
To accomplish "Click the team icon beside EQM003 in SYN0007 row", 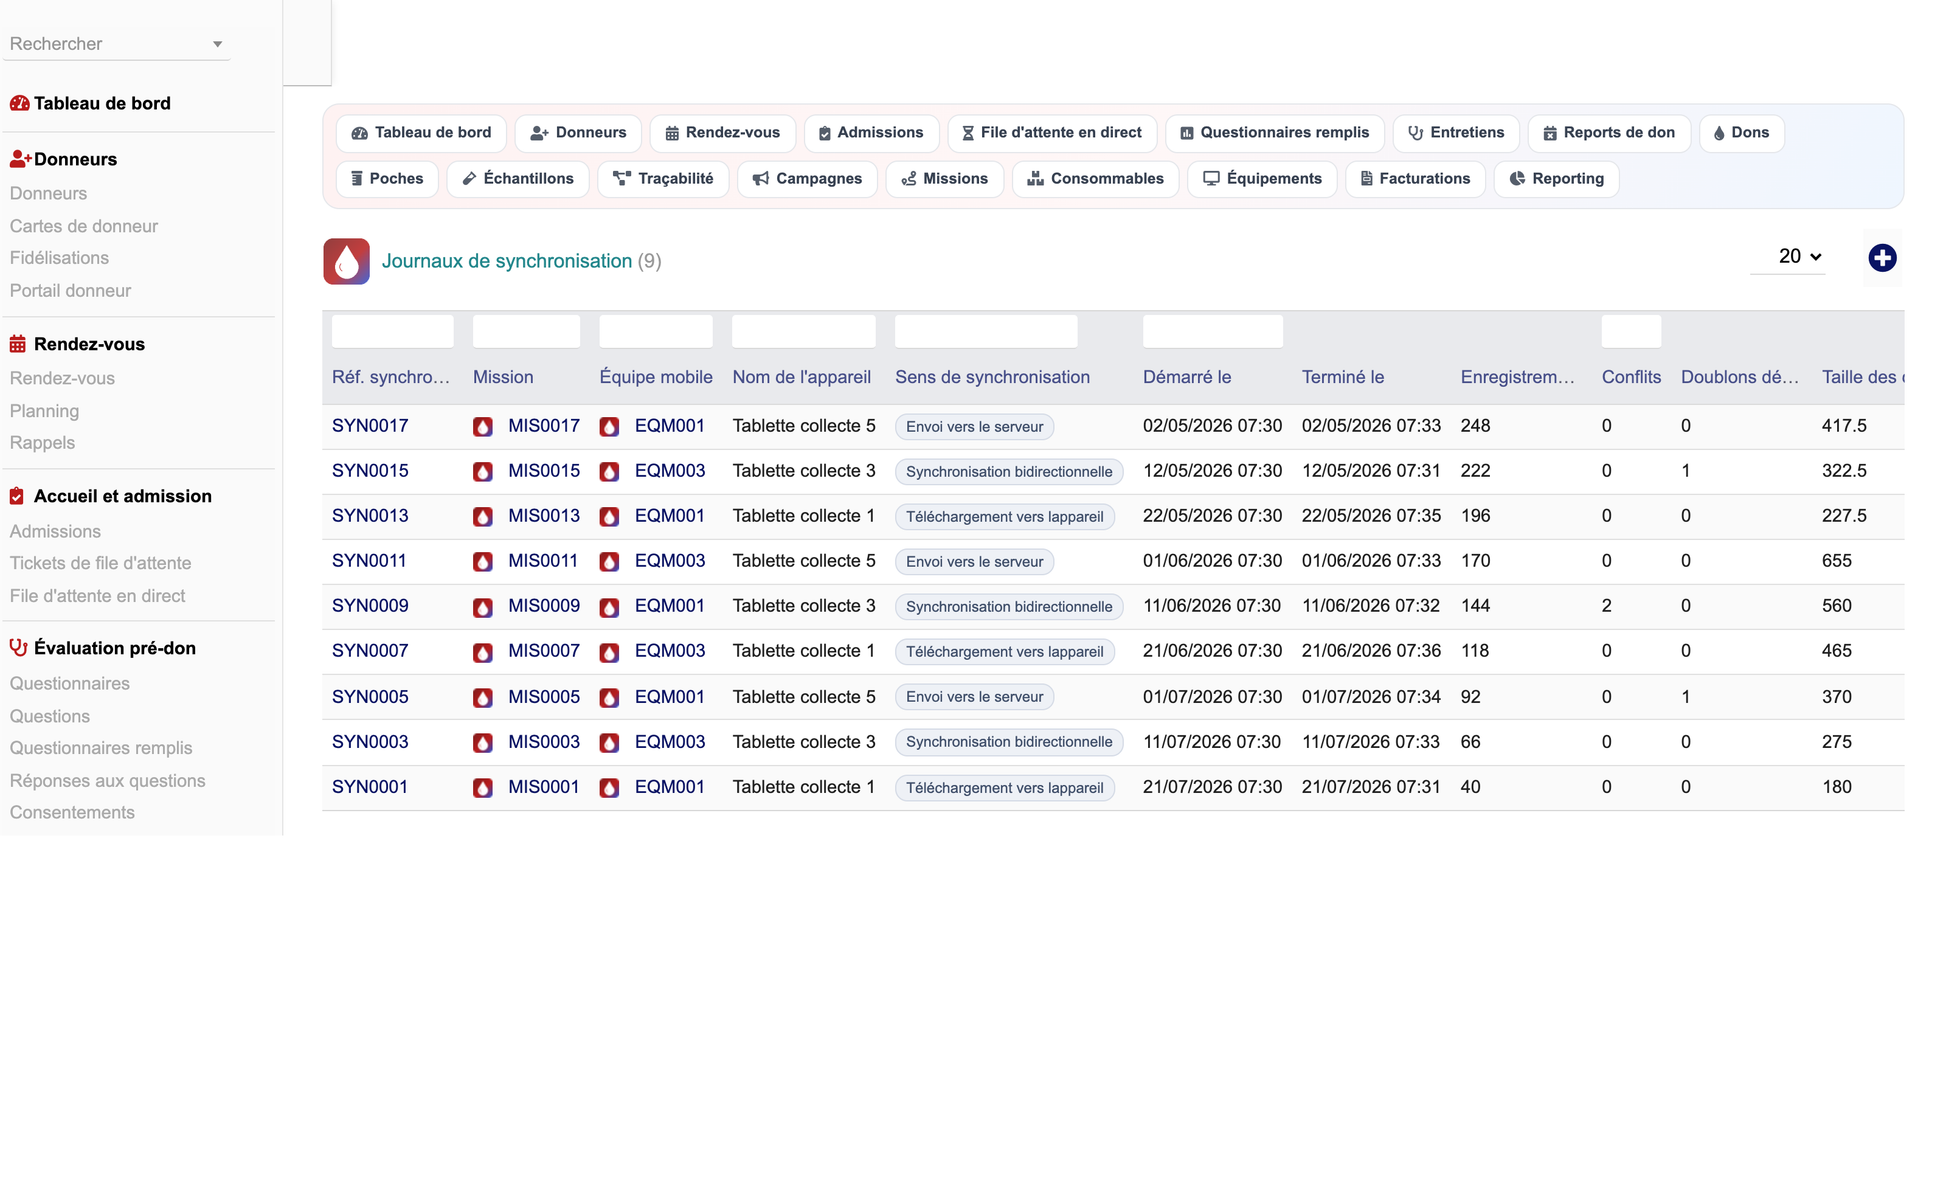I will (x=609, y=652).
